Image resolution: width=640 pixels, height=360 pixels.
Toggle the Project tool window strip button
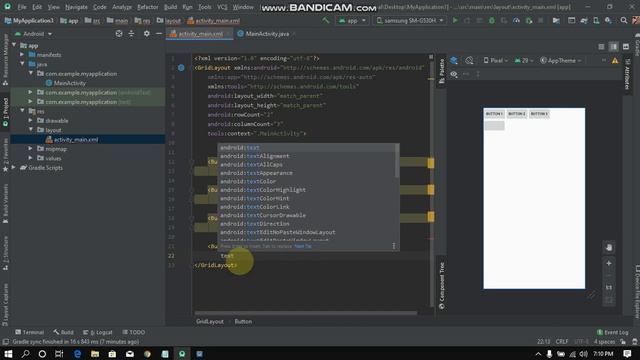pos(5,113)
